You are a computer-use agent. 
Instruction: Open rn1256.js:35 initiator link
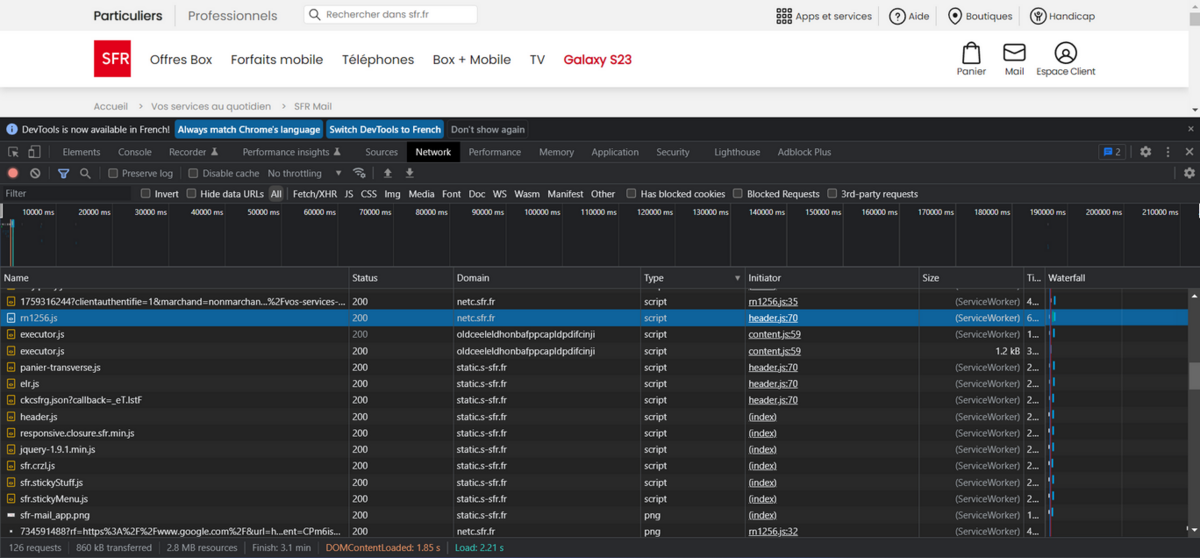773,301
